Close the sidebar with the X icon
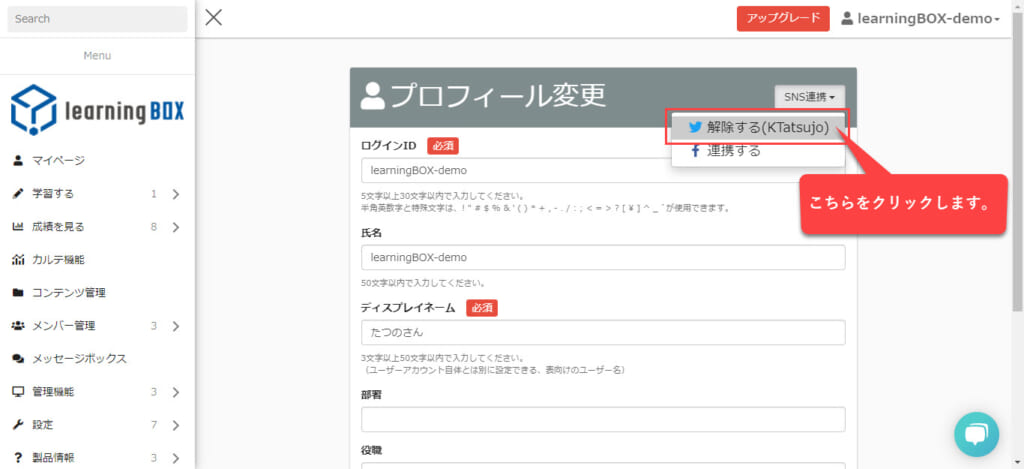This screenshot has width=1024, height=469. click(x=213, y=17)
